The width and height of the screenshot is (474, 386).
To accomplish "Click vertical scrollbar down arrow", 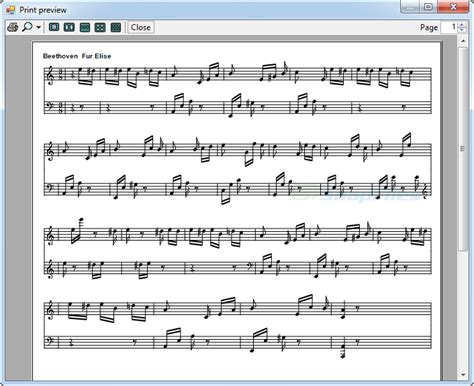I will (x=463, y=375).
